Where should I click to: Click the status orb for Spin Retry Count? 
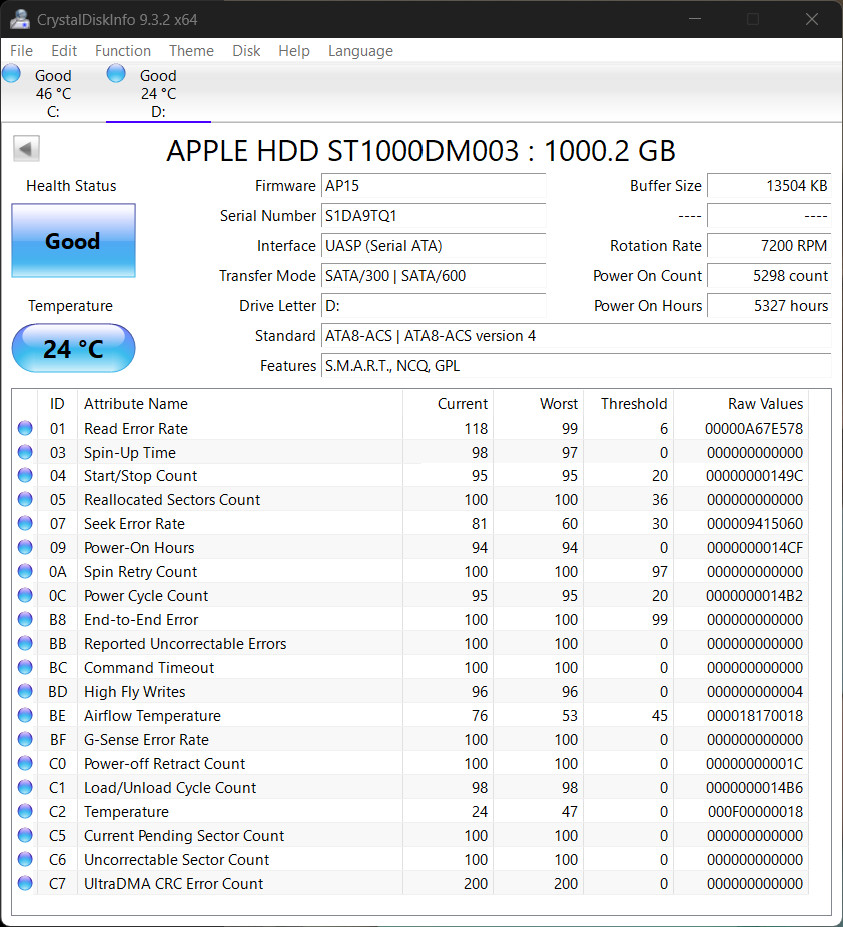pyautogui.click(x=25, y=571)
